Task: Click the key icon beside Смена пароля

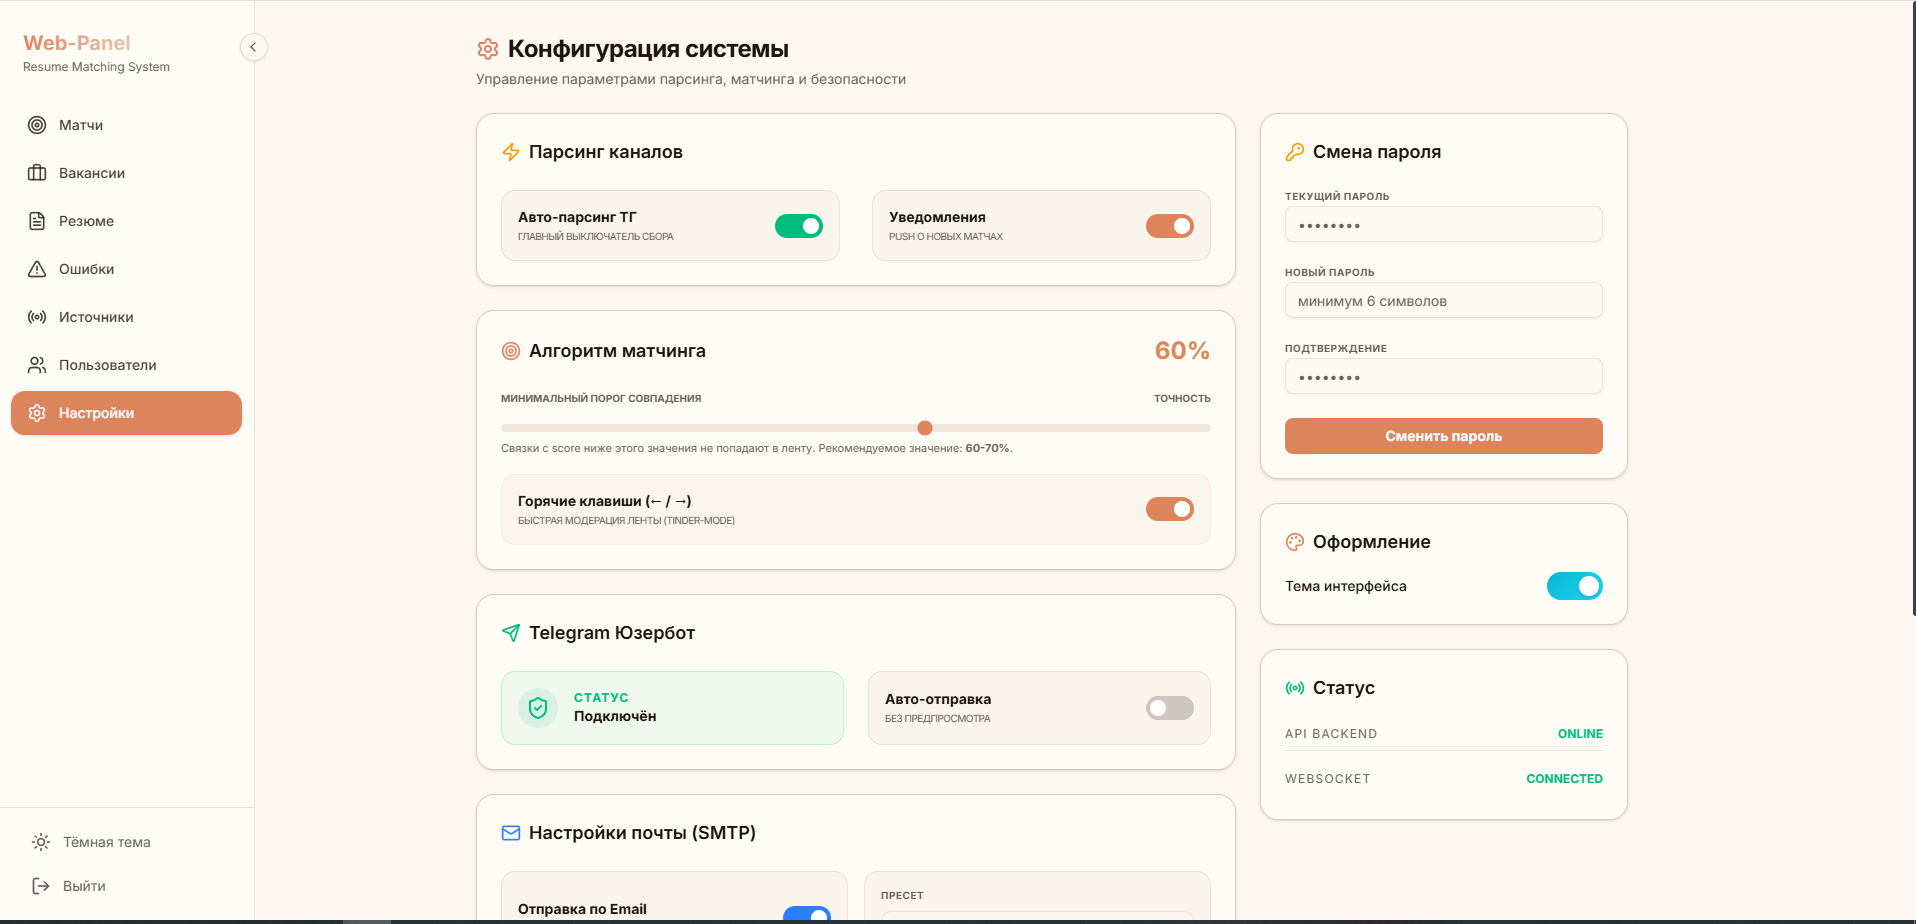Action: pyautogui.click(x=1295, y=152)
